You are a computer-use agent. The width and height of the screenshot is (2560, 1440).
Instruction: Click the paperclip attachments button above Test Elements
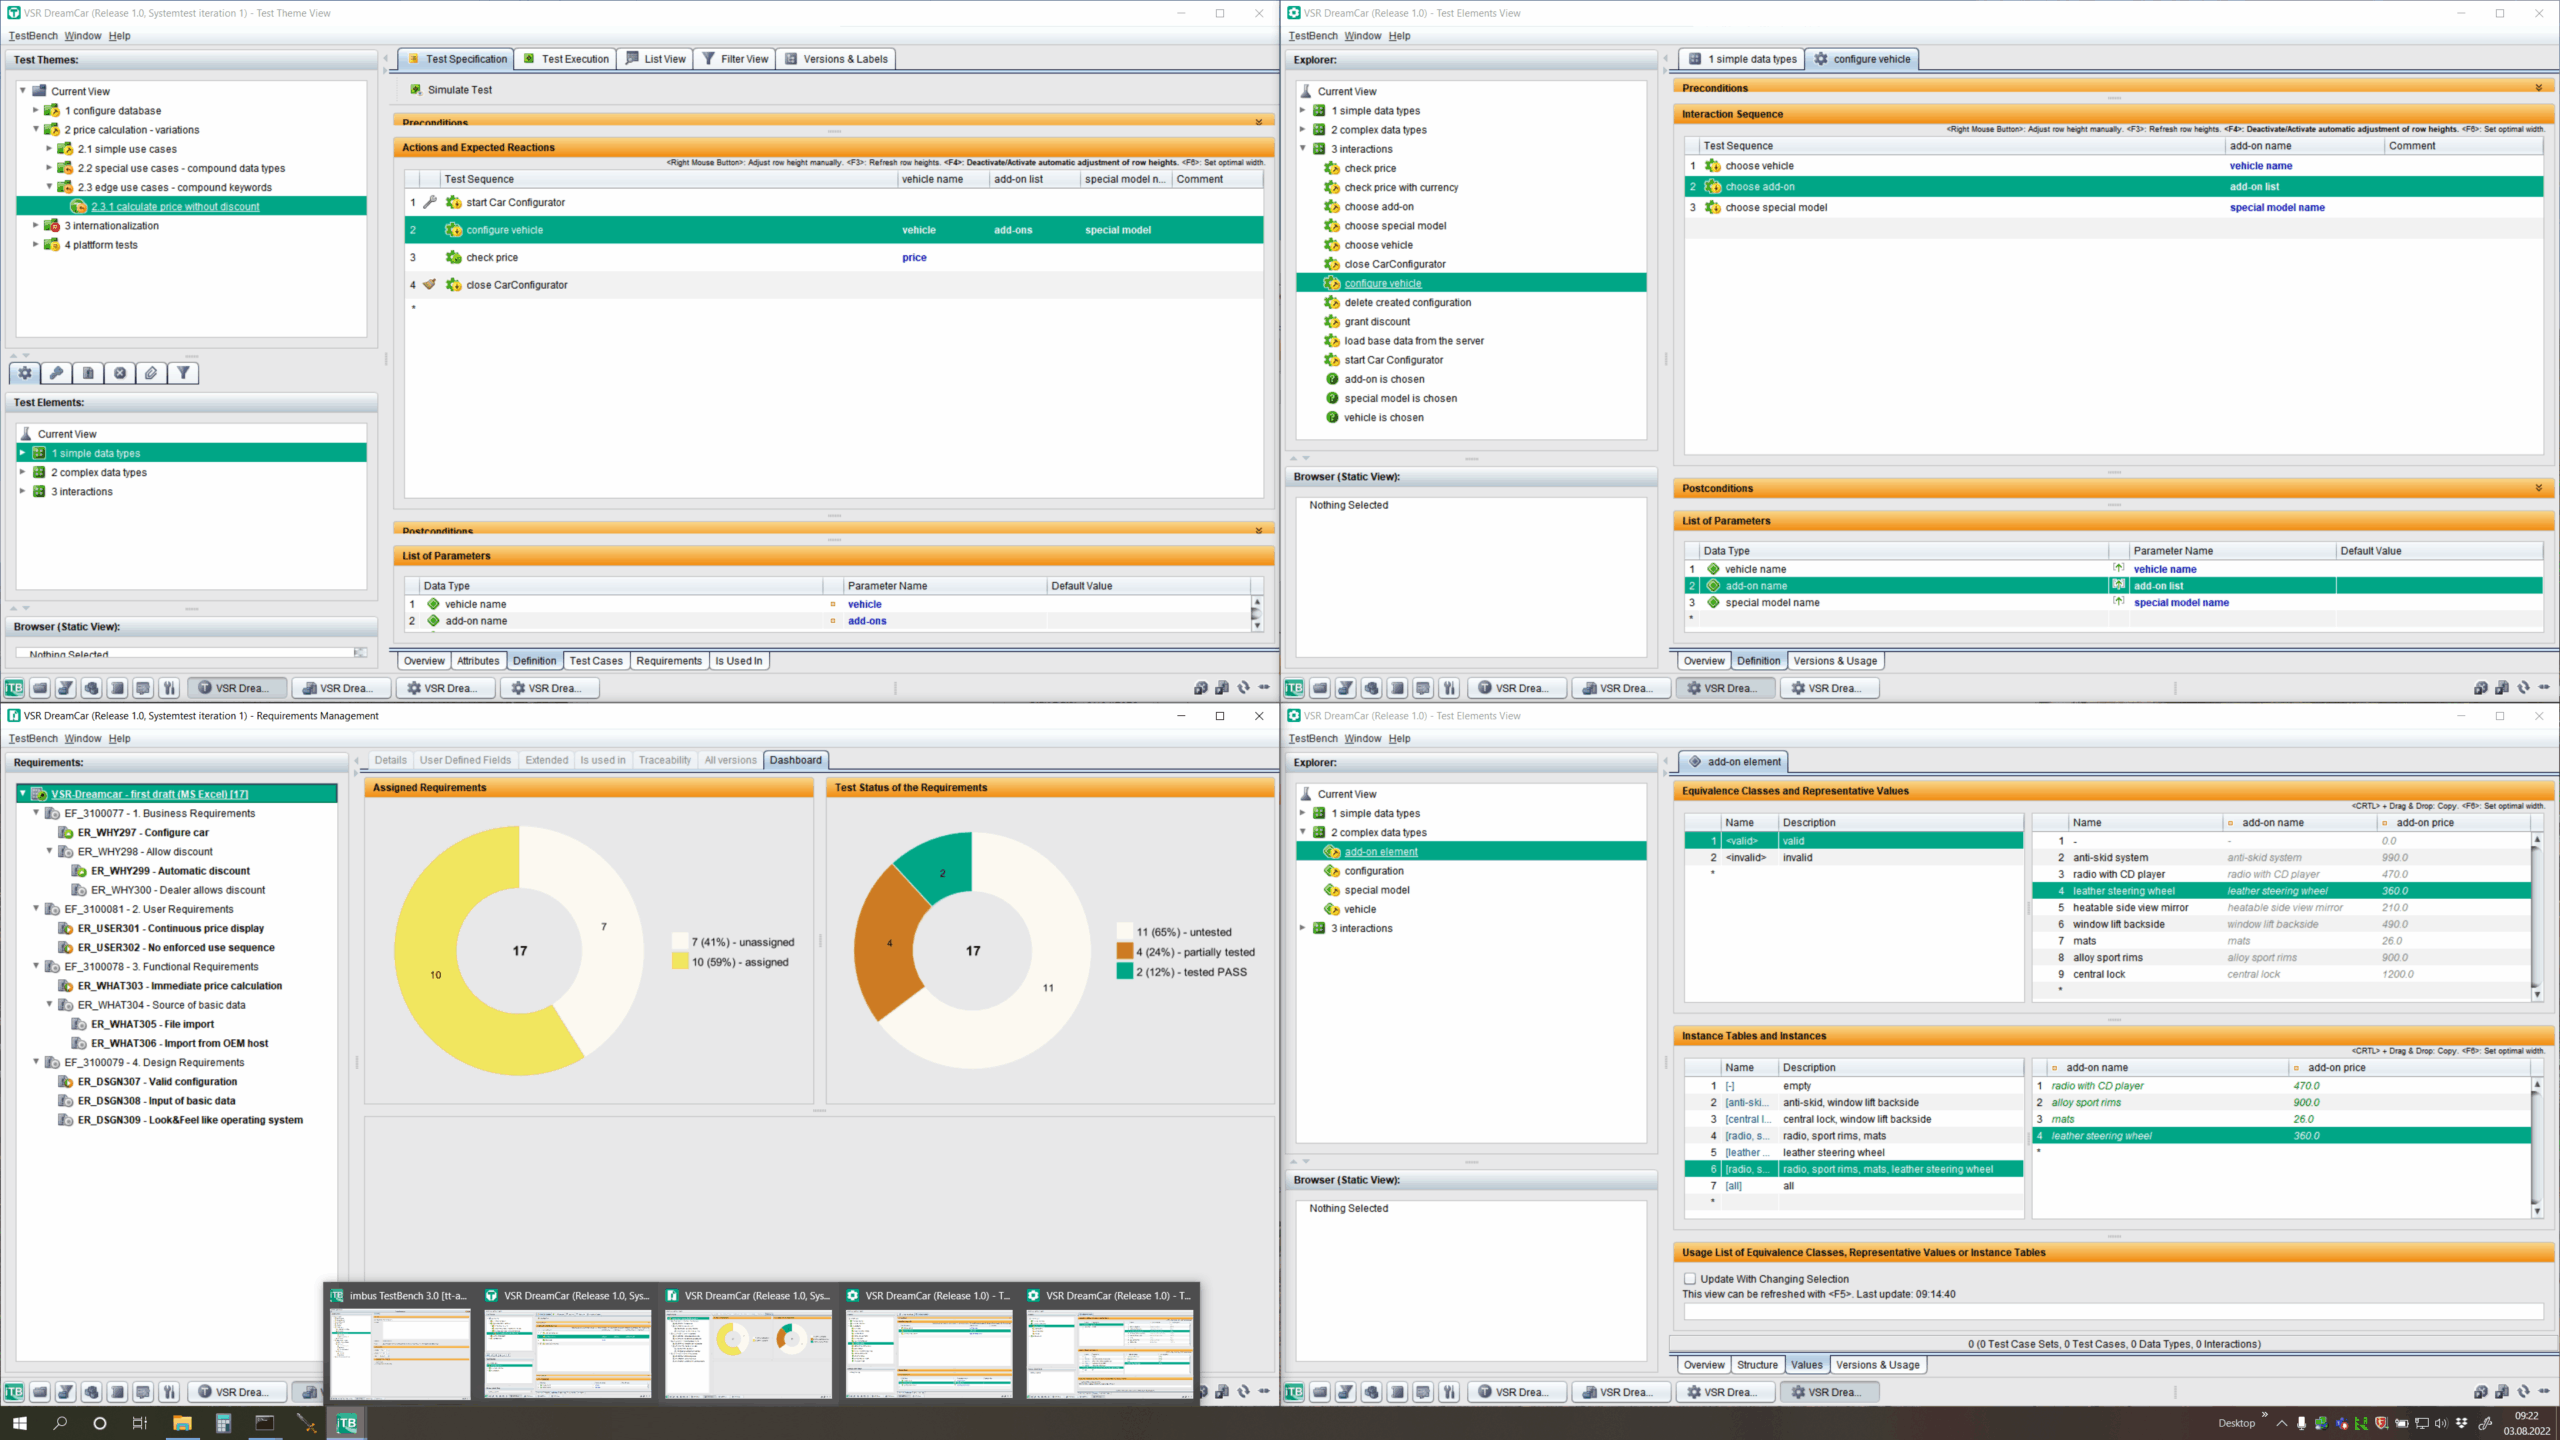tap(151, 373)
